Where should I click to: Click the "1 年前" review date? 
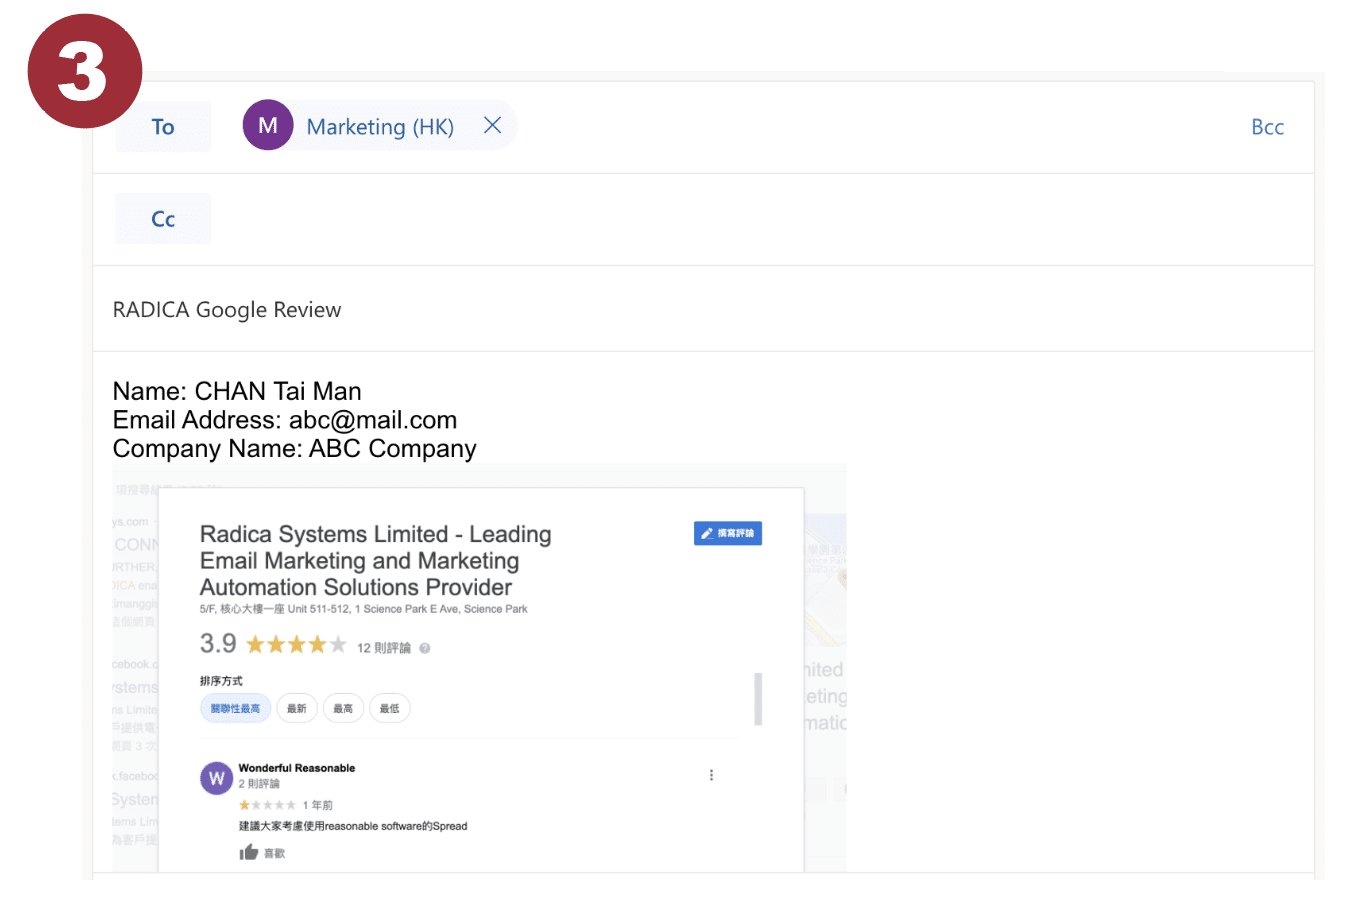(x=318, y=805)
